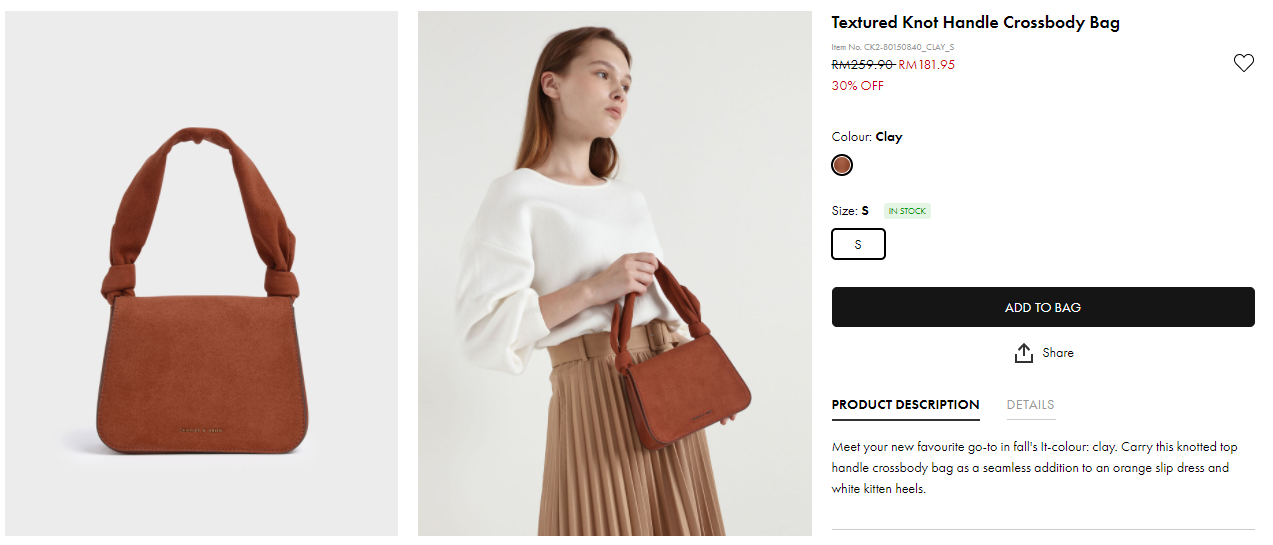The image size is (1273, 545).
Task: Click the IN STOCK badge
Action: point(907,211)
